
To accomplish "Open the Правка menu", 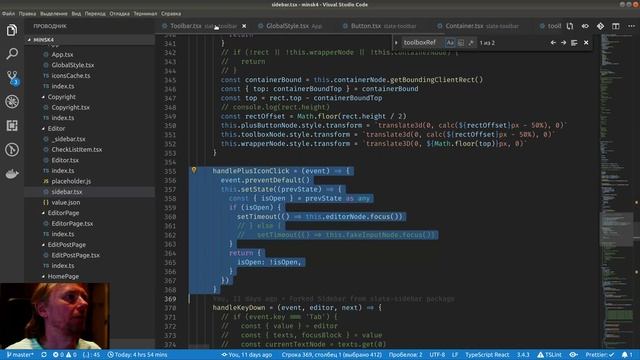I will [27, 13].
